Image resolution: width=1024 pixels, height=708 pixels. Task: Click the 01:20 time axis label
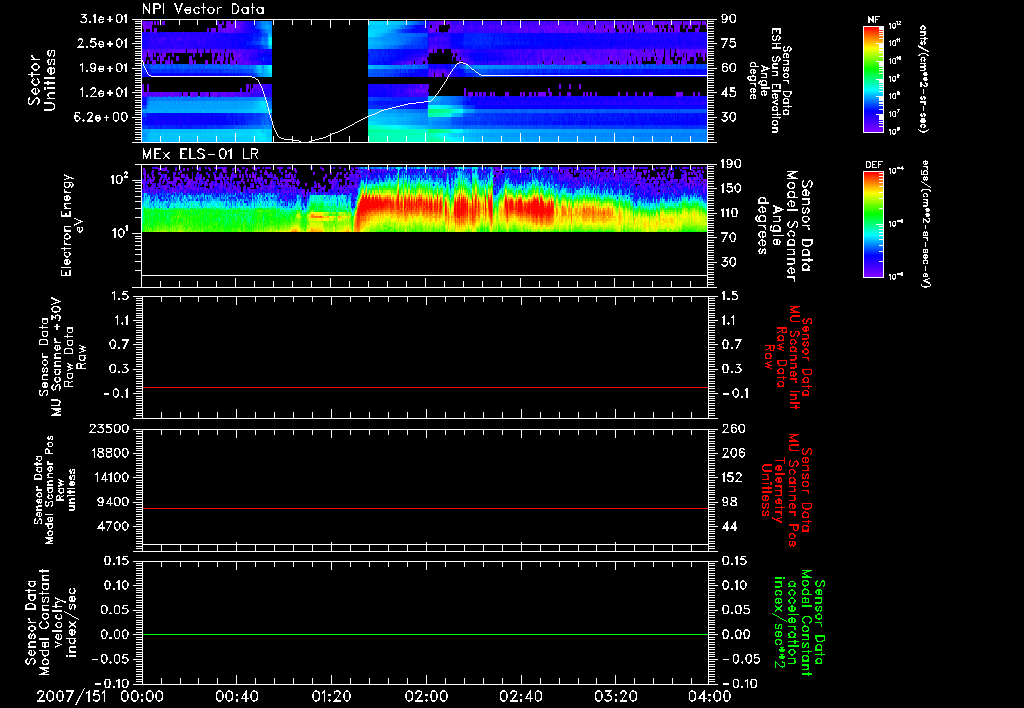[x=331, y=696]
